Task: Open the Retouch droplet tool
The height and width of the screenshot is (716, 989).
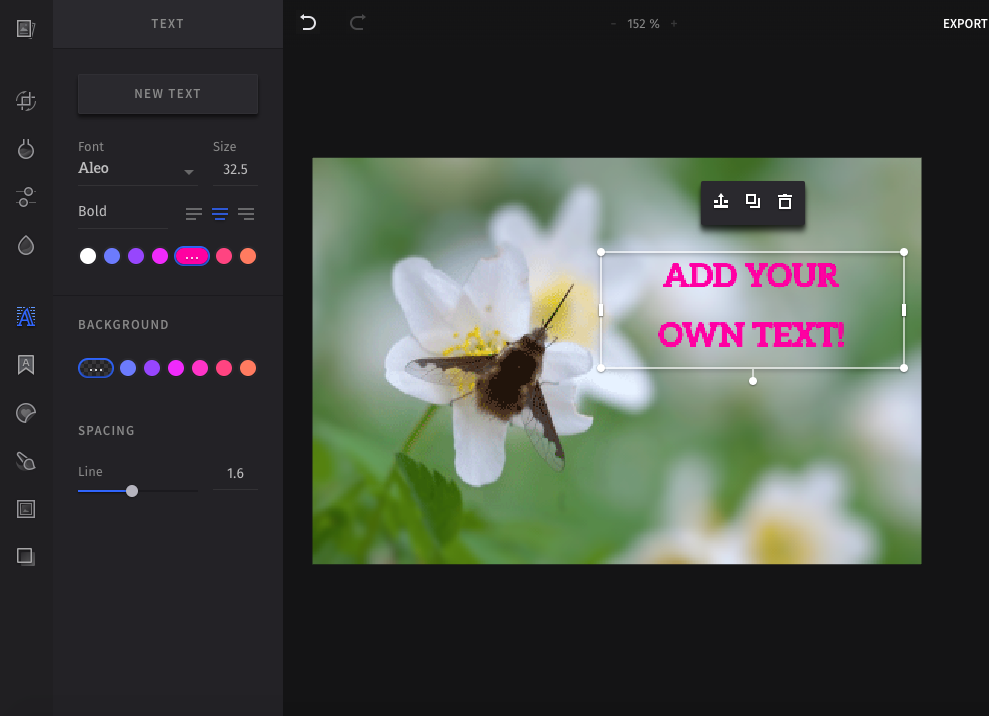Action: (x=25, y=245)
